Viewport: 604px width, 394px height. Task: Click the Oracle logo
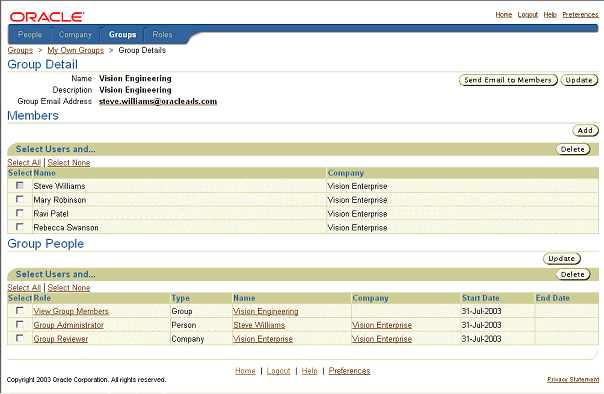[x=47, y=17]
